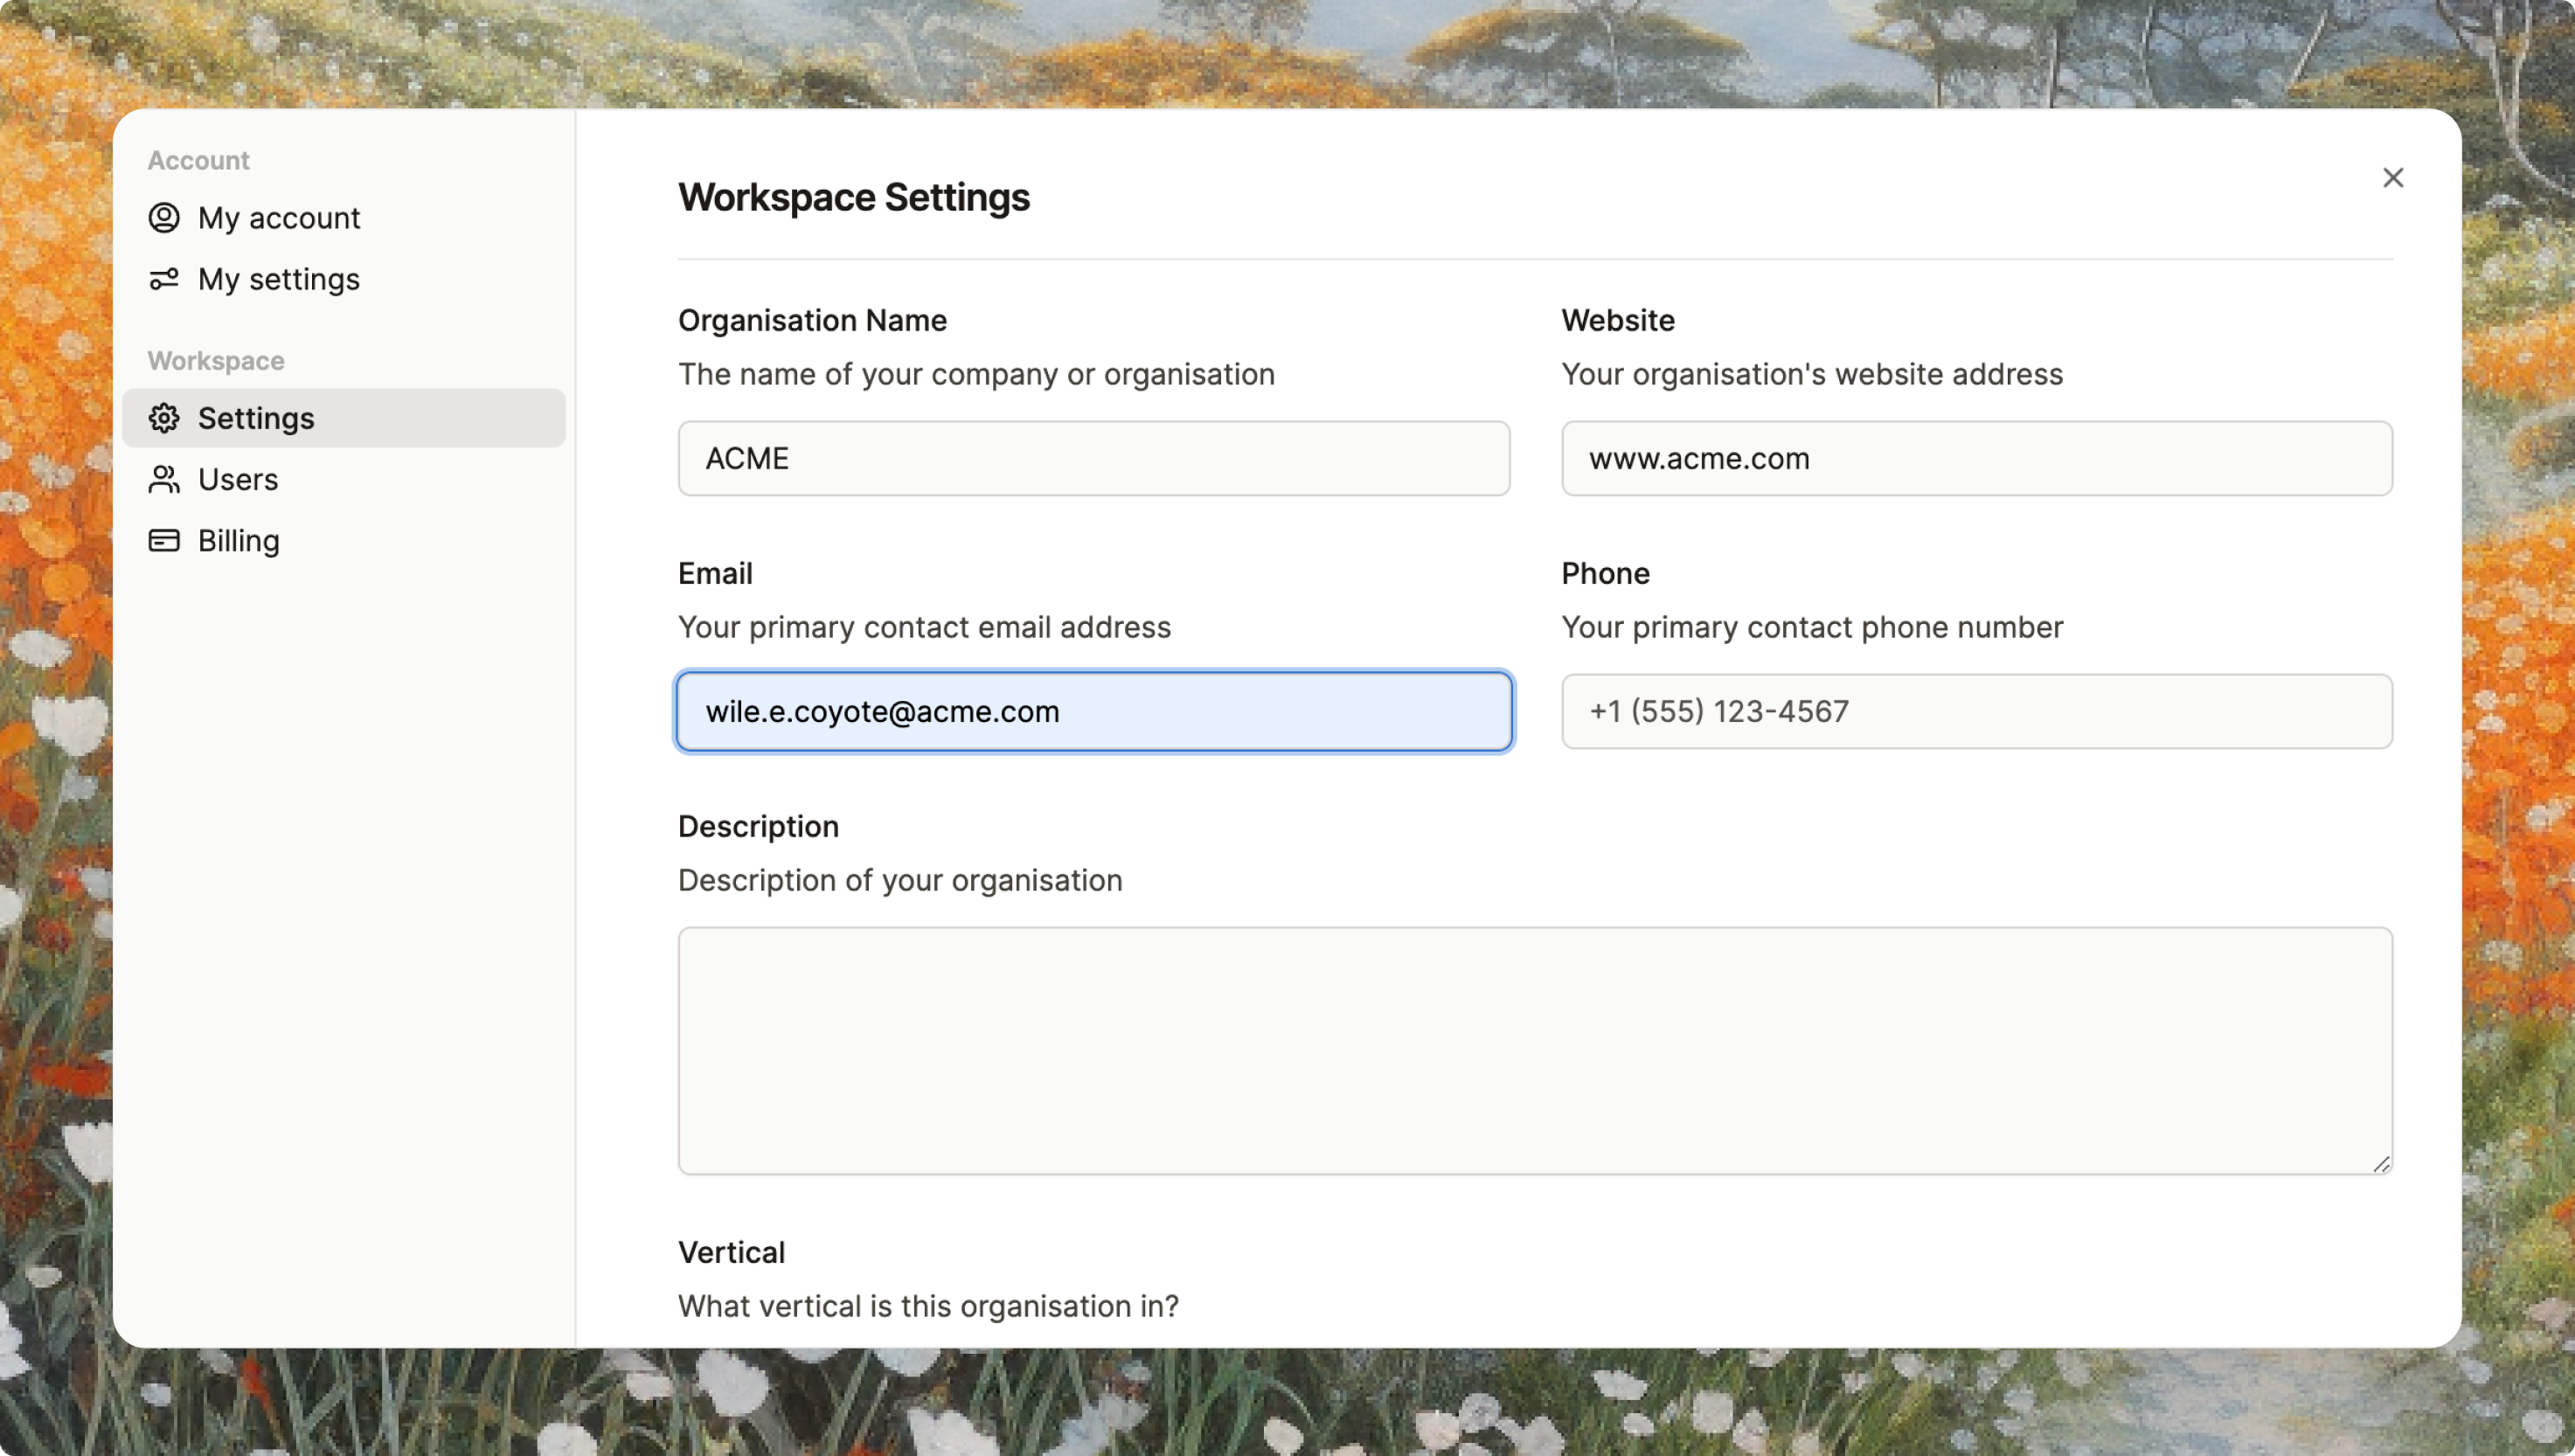Click the Organisation Name label
Viewport: 2575px width, 1456px height.
[812, 320]
